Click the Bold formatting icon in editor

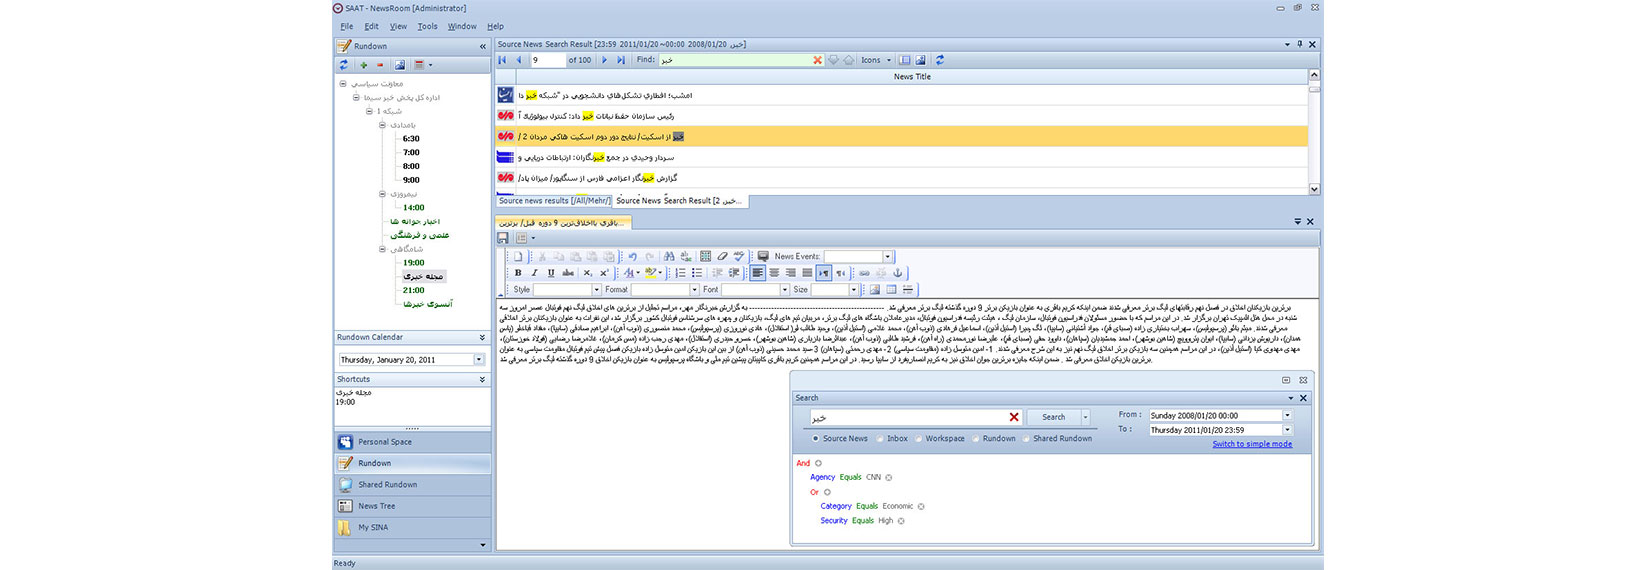point(518,273)
